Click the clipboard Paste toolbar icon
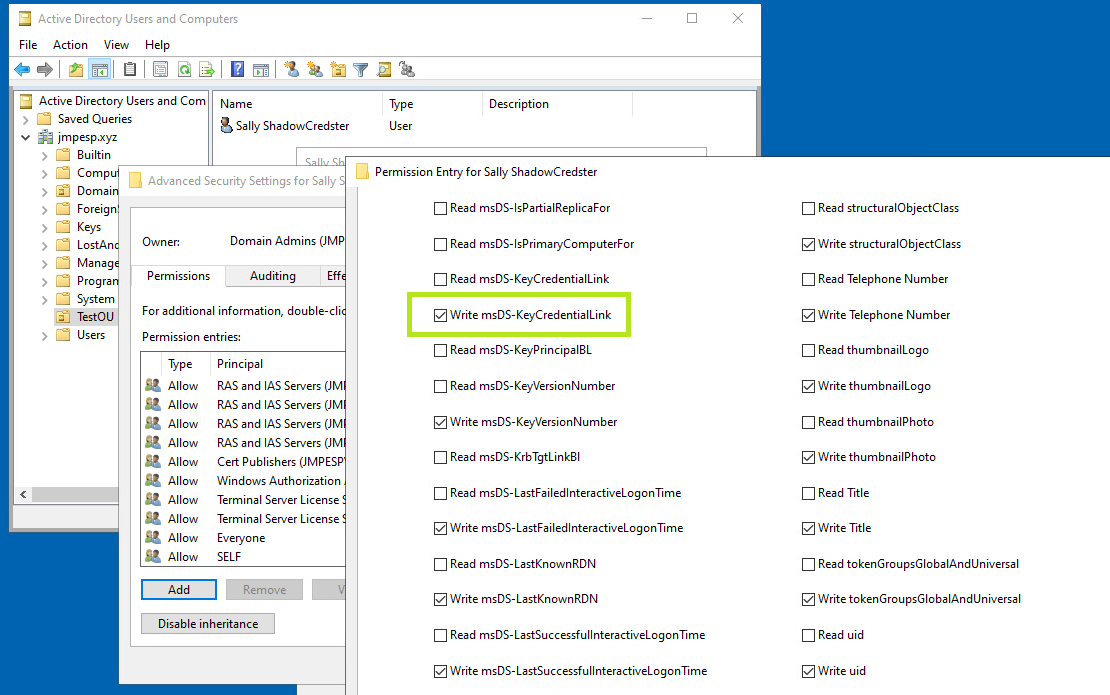Screen dimensions: 1110x695 point(130,69)
